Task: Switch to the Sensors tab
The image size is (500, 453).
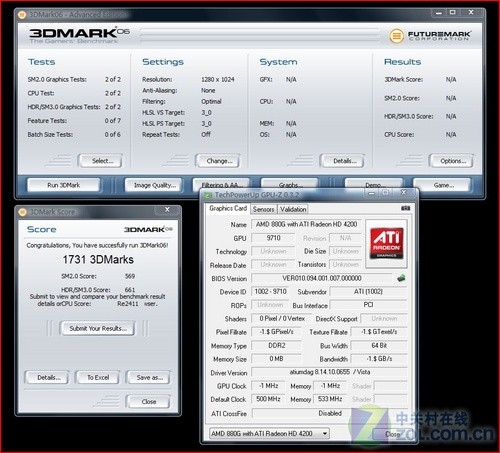Action: (x=263, y=209)
